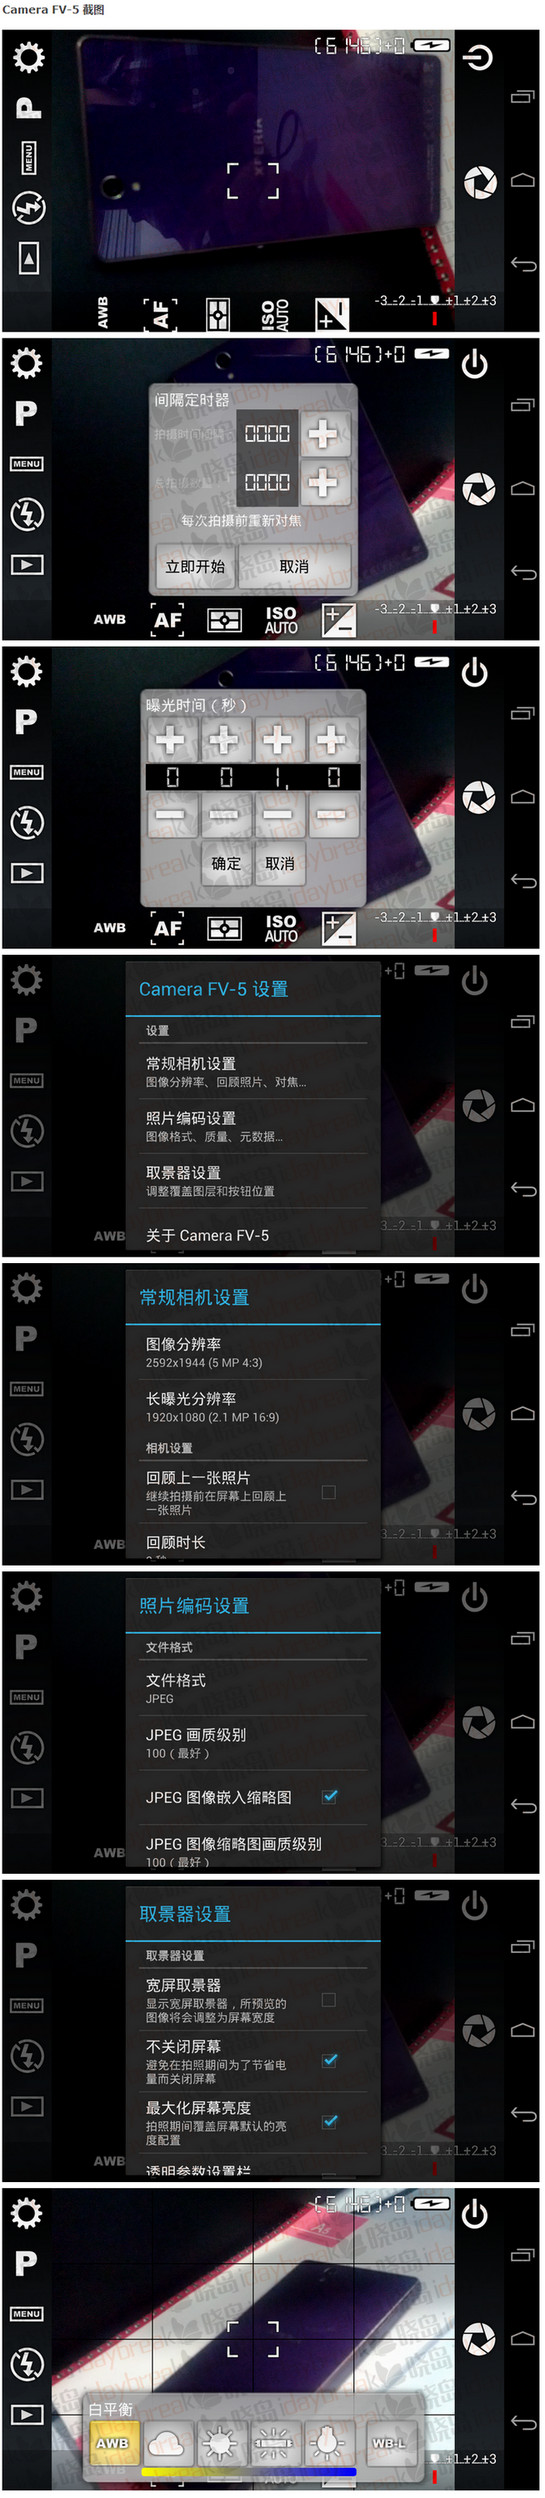This screenshot has width=545, height=2498.
Task: Open the 长曝光分辨率 selection list
Action: 248,1406
